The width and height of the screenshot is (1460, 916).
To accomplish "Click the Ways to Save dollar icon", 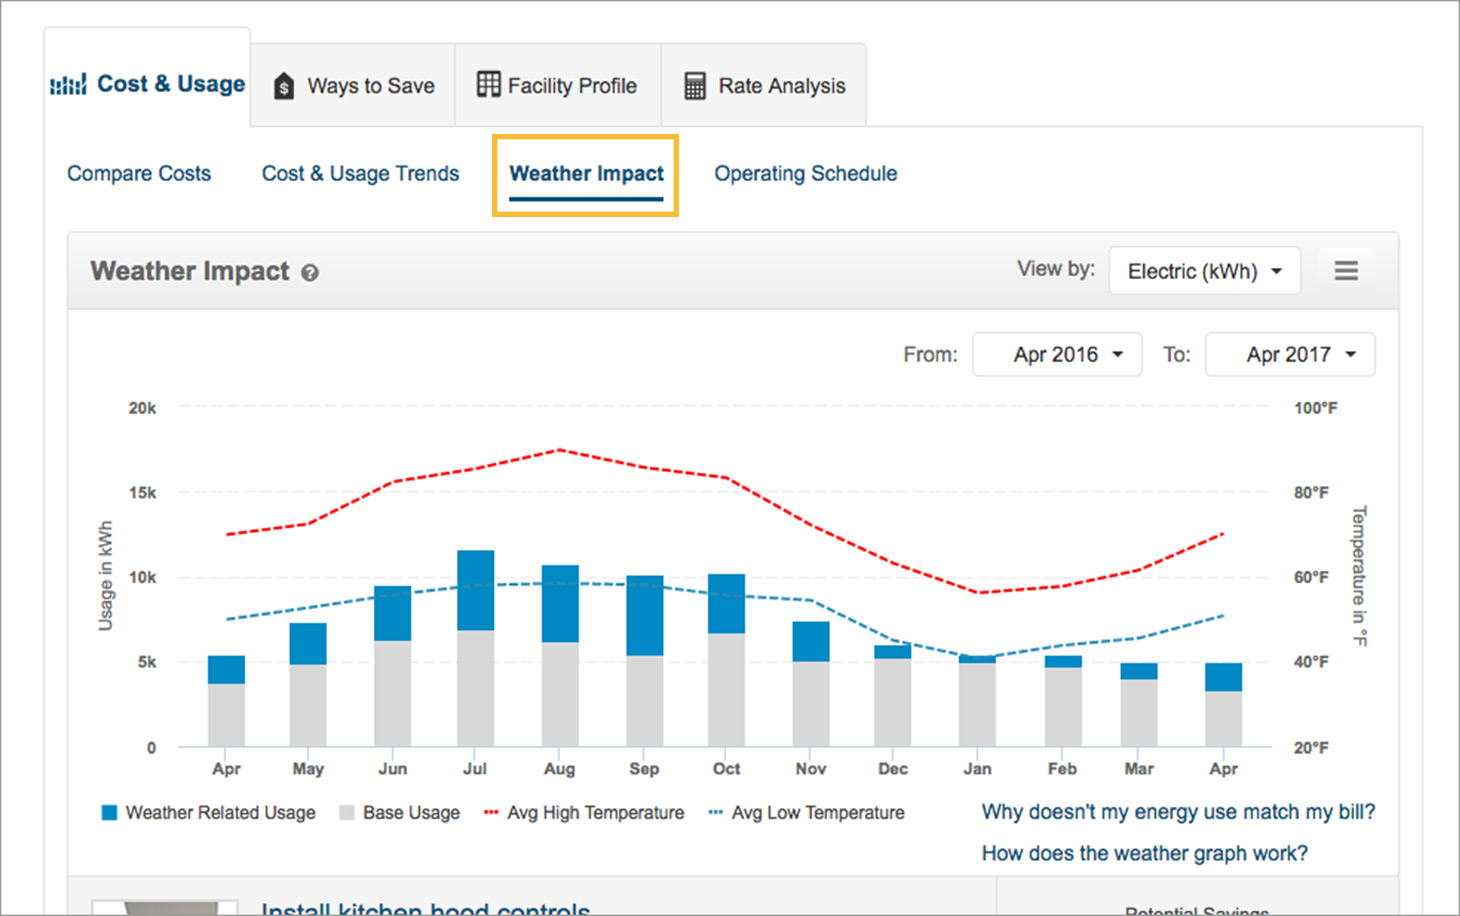I will [x=284, y=86].
